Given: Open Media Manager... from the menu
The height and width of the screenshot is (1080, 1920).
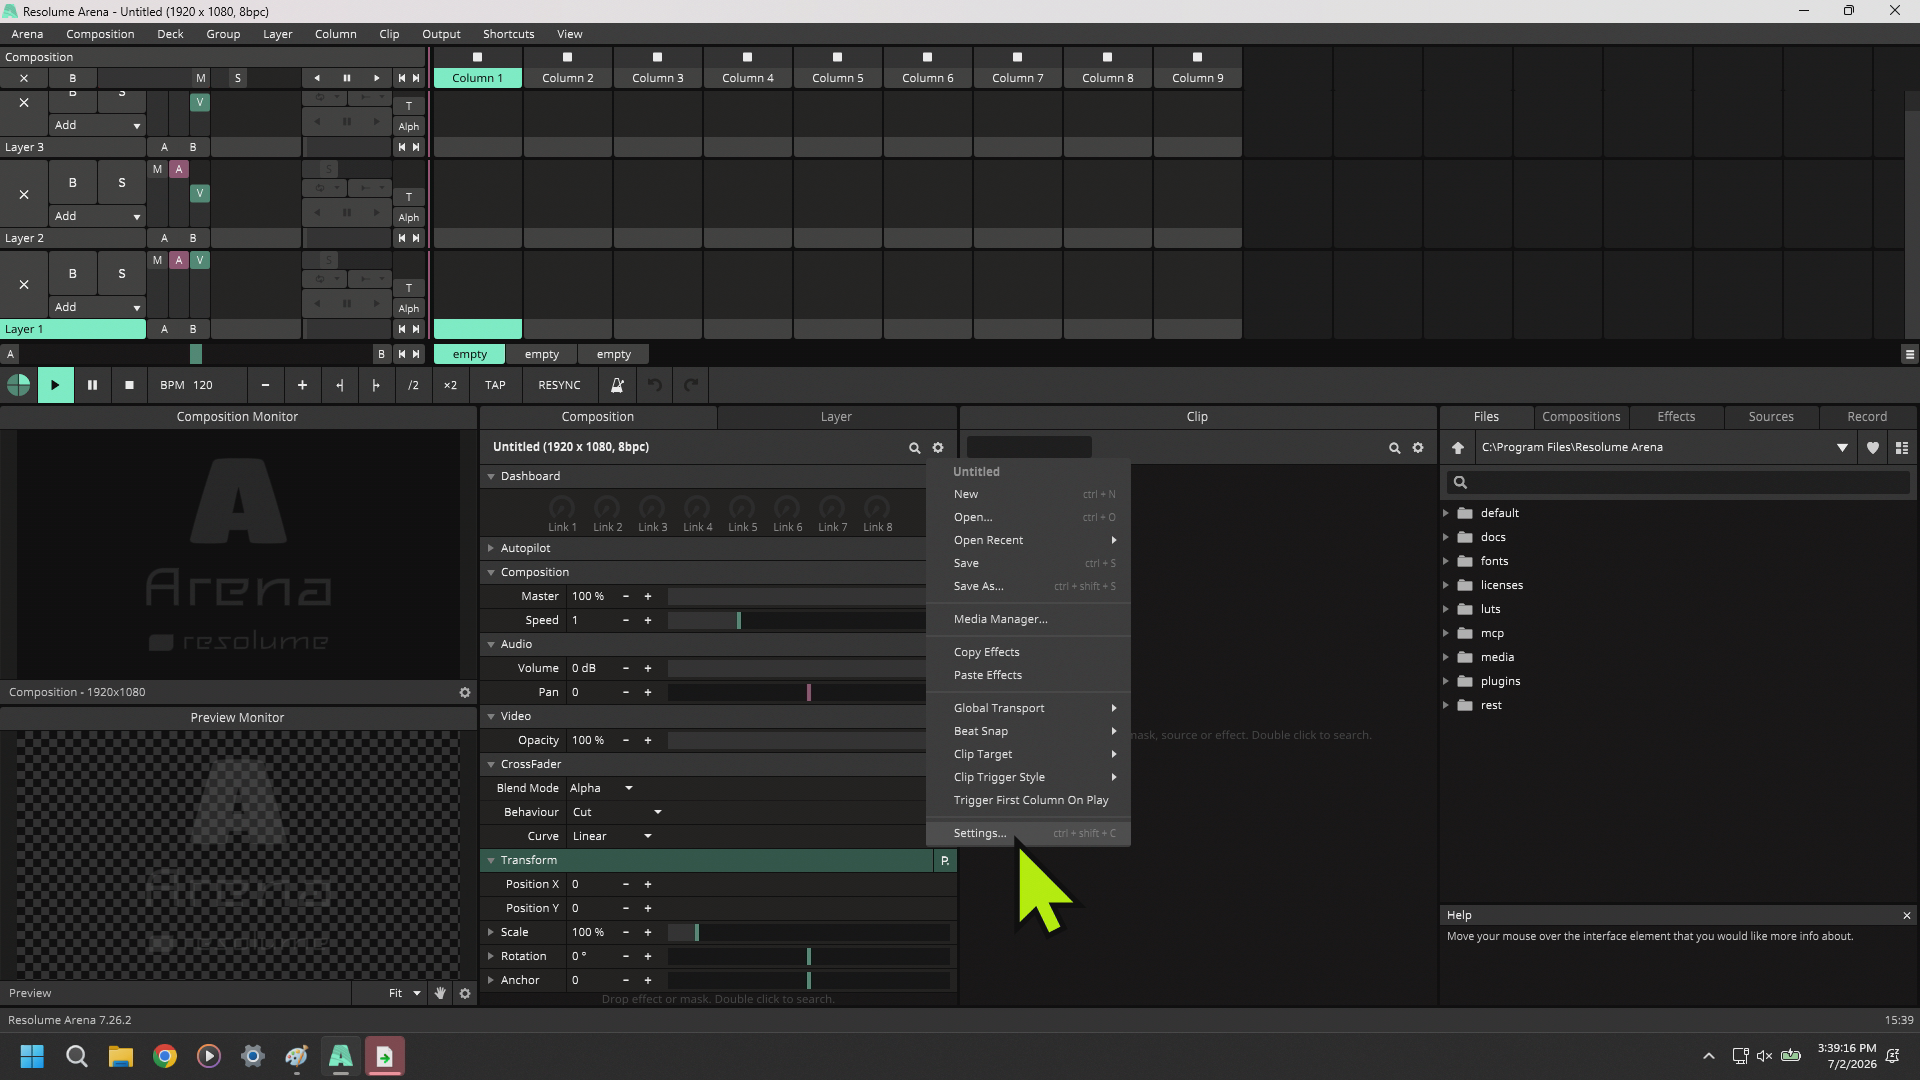Looking at the screenshot, I should point(1028,619).
